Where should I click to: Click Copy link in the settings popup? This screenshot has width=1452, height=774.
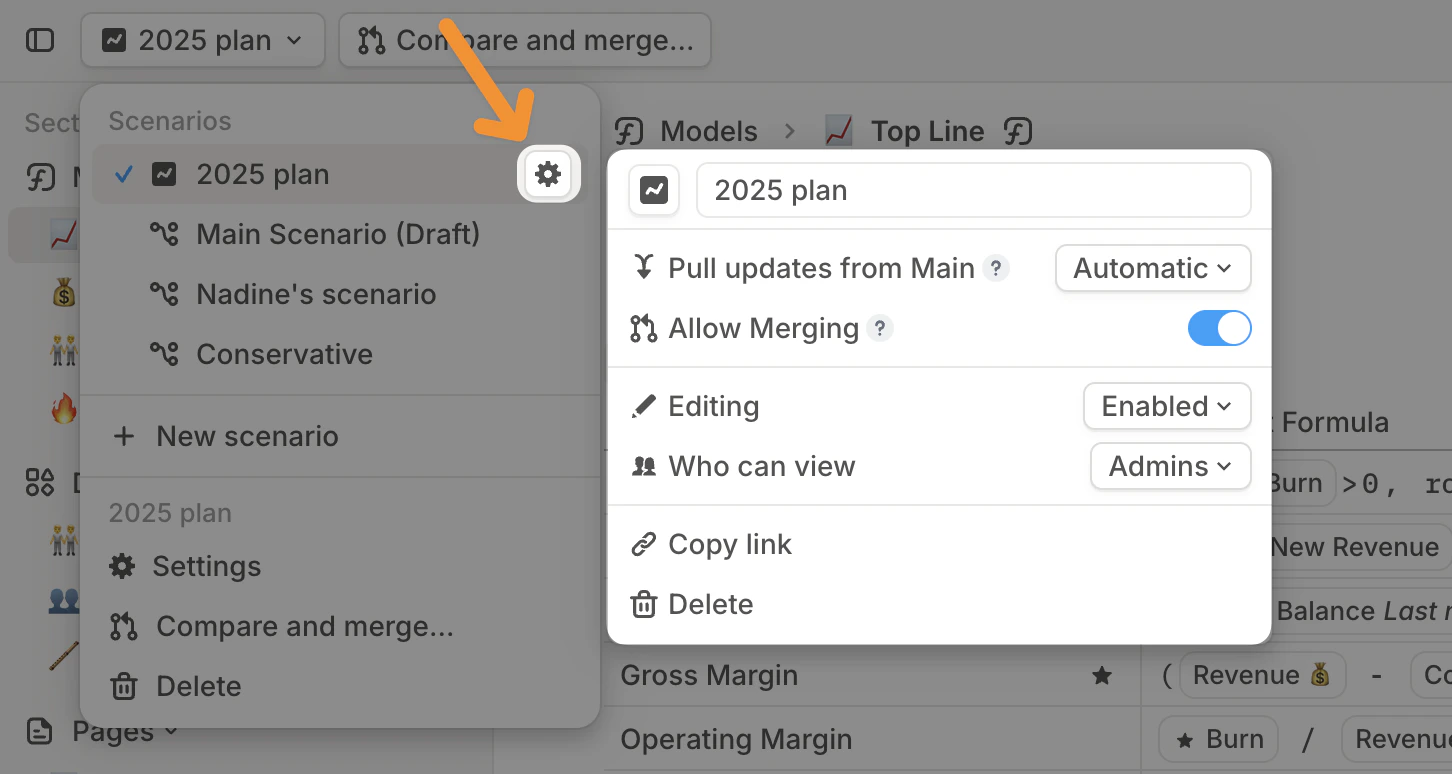730,544
